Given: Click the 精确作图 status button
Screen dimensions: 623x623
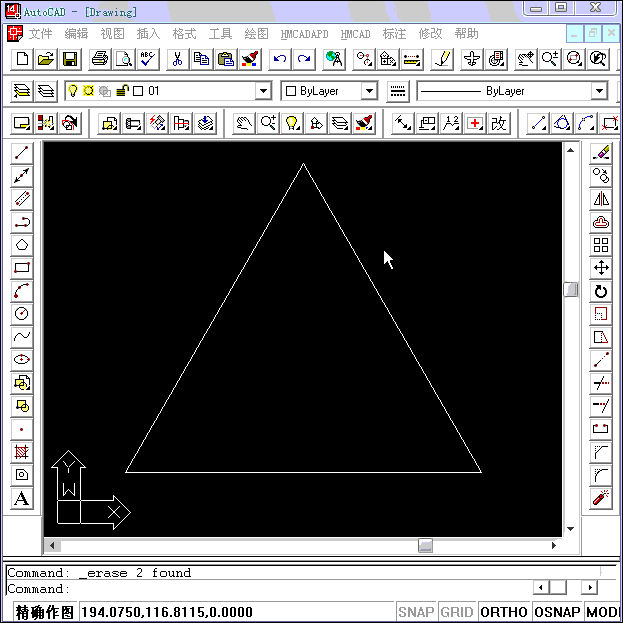Looking at the screenshot, I should [45, 612].
